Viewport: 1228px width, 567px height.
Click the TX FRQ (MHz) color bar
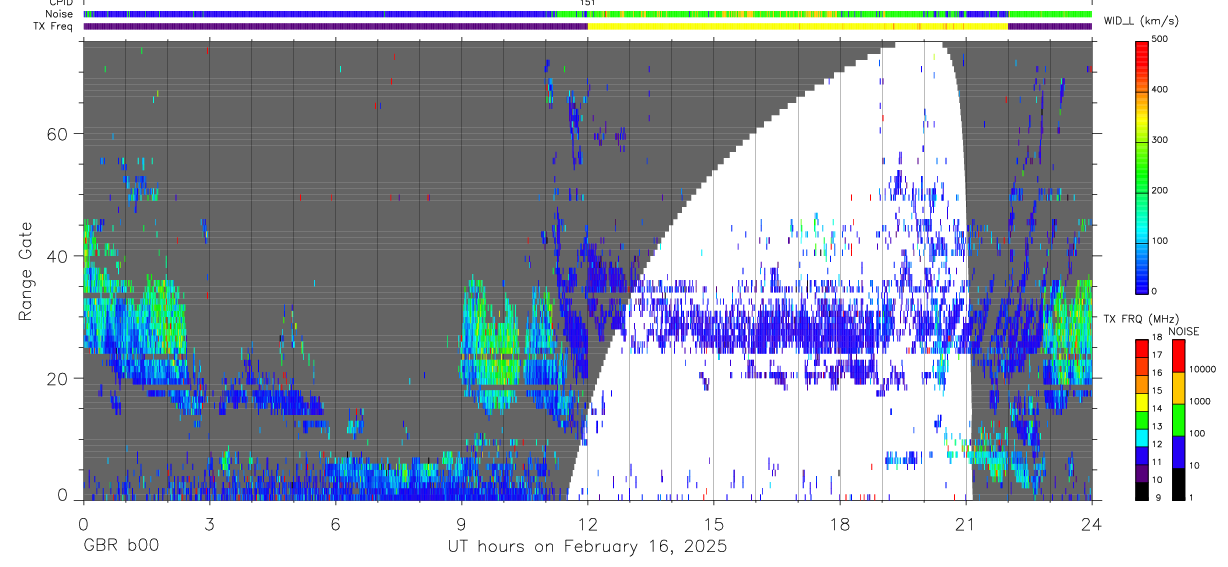1142,418
